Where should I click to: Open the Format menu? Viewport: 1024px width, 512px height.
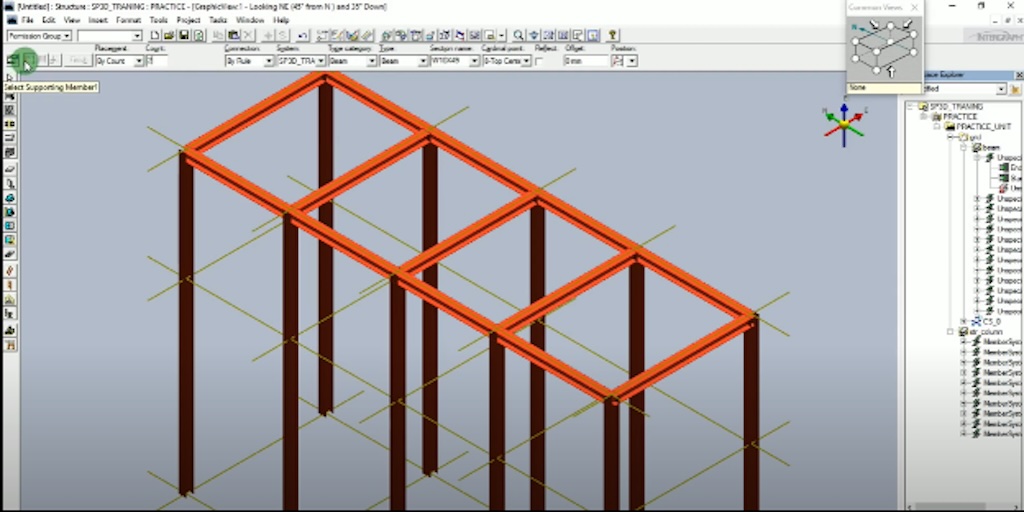[129, 20]
